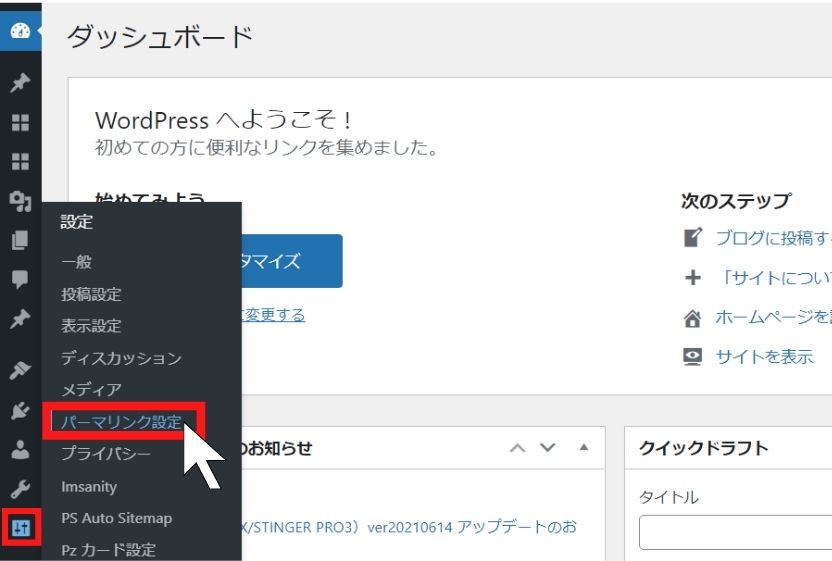Image resolution: width=832 pixels, height=561 pixels.
Task: Collapse the お知らせ widget with the triangle toggle
Action: click(x=584, y=447)
